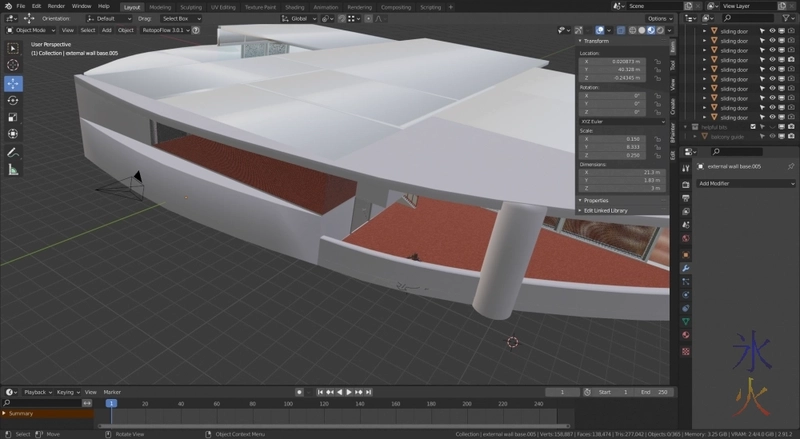
Task: Activate the Move tool
Action: coord(13,83)
